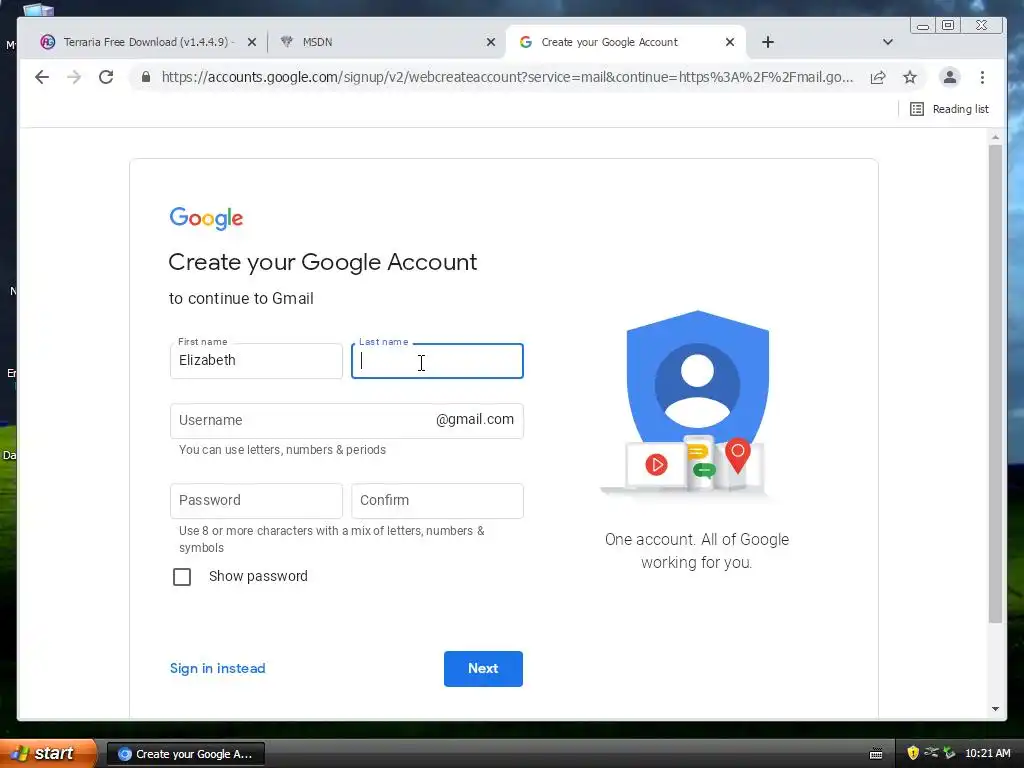
Task: Switch to the Terraria Free Download tab
Action: [x=149, y=42]
